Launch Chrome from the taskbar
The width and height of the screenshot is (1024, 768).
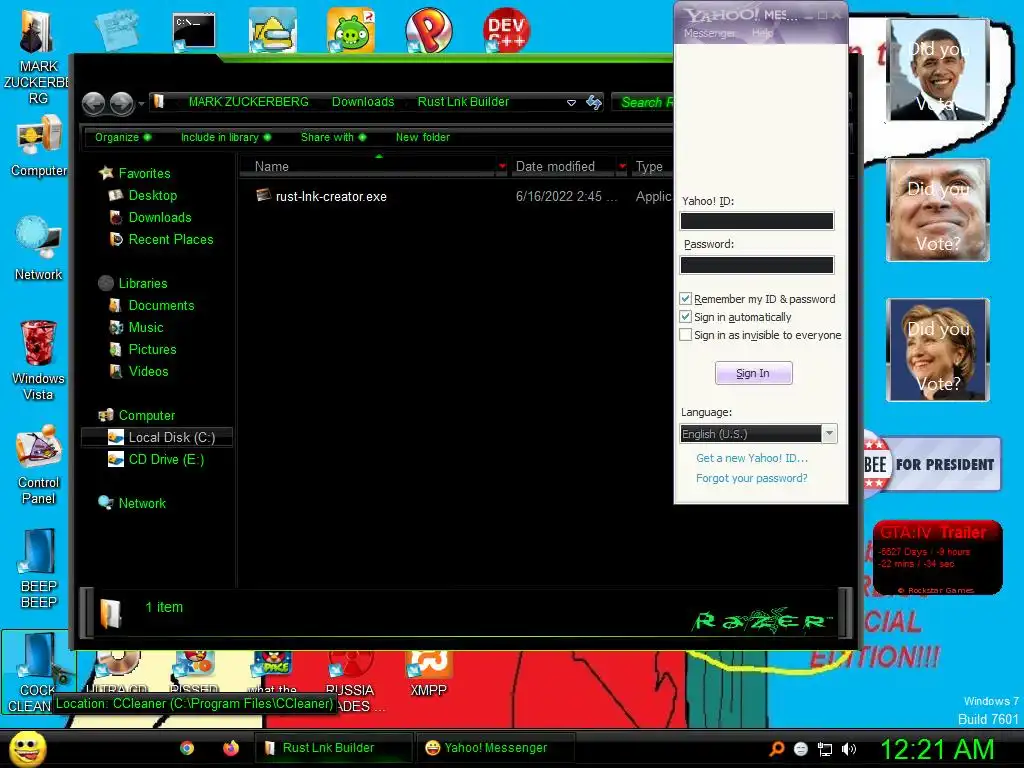pos(187,748)
